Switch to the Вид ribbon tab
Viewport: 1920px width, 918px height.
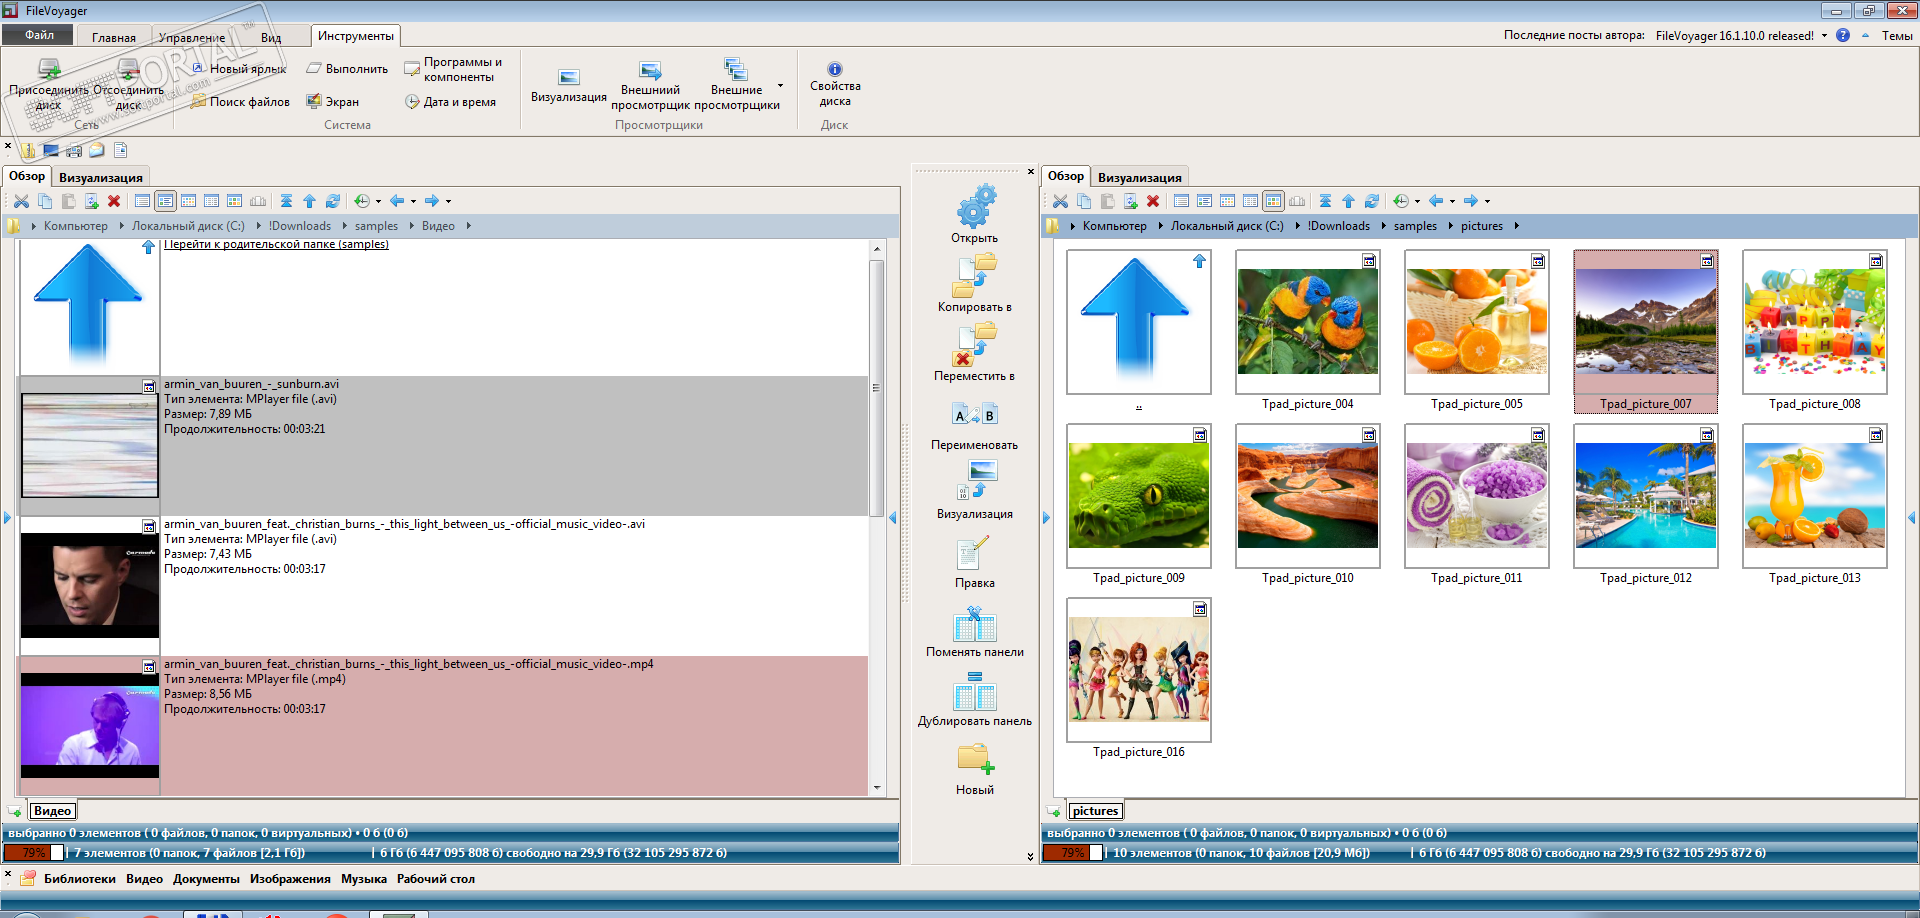[271, 38]
